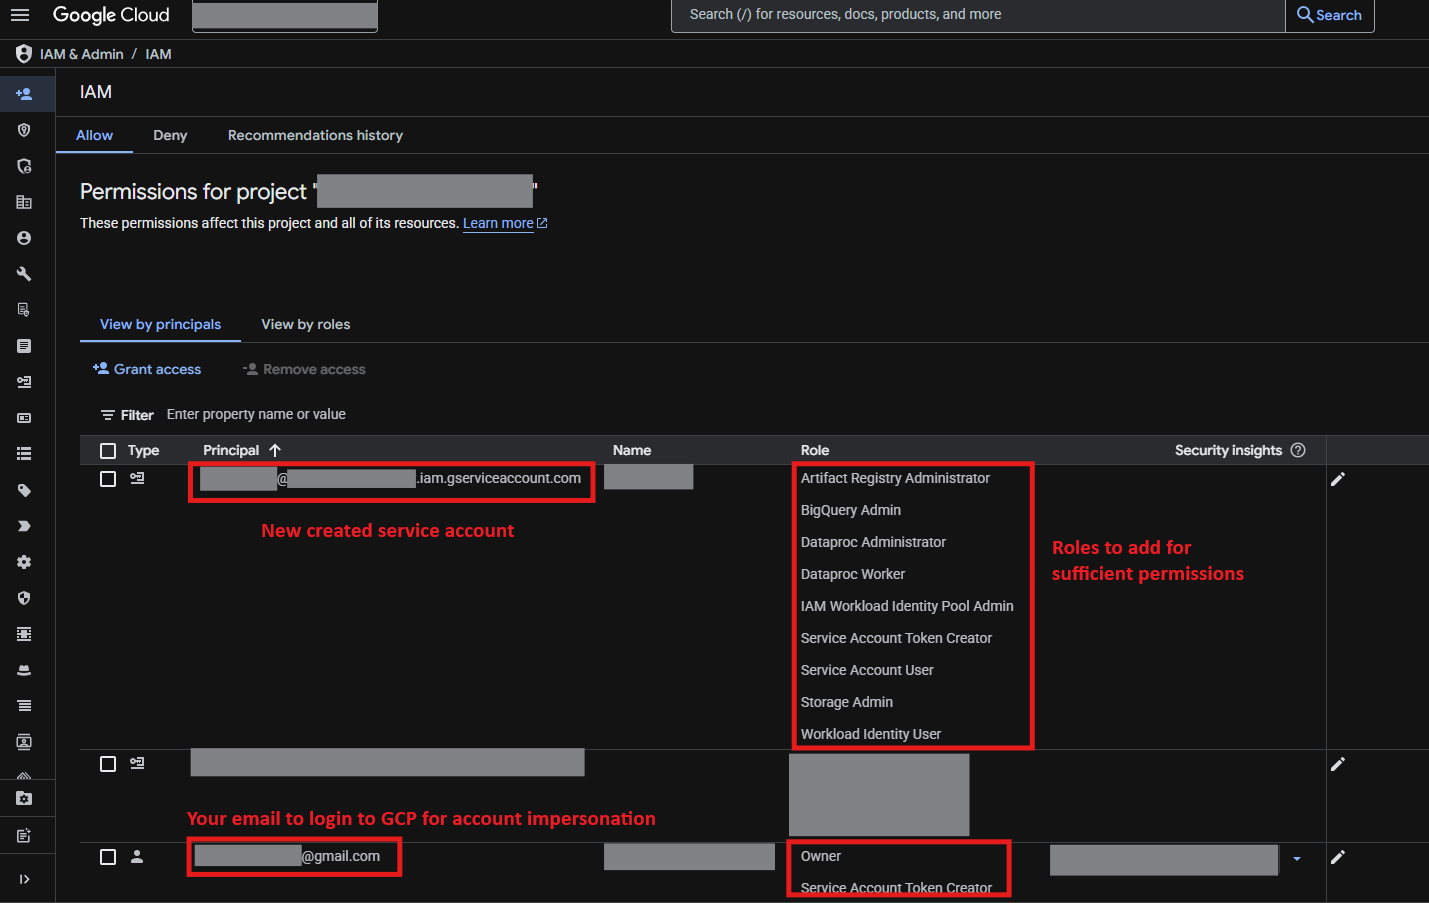This screenshot has height=903, width=1429.
Task: Click the search magnifier Search button
Action: [1329, 15]
